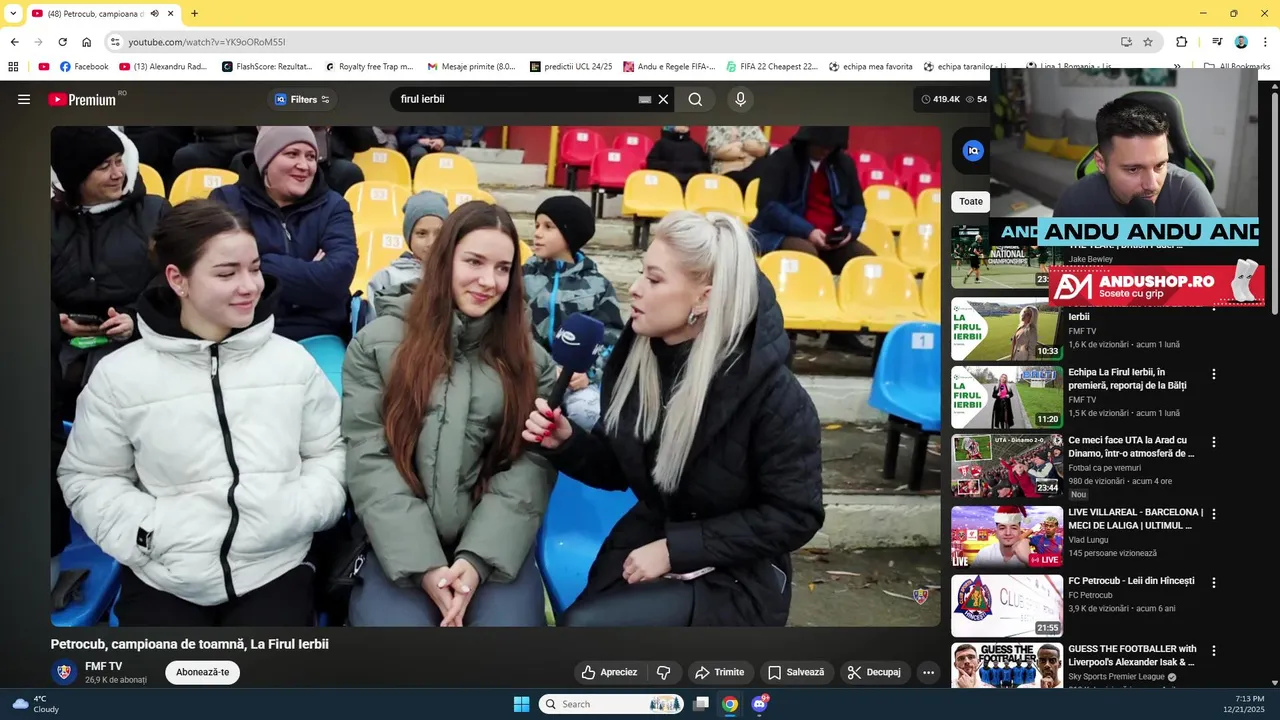Close the '(48) Petrocub, campioana' tab
Viewport: 1280px width, 720px height.
click(171, 13)
